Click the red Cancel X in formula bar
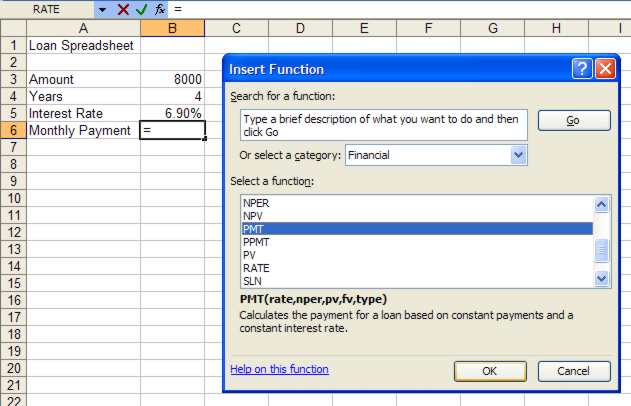Image resolution: width=631 pixels, height=406 pixels. [x=123, y=9]
